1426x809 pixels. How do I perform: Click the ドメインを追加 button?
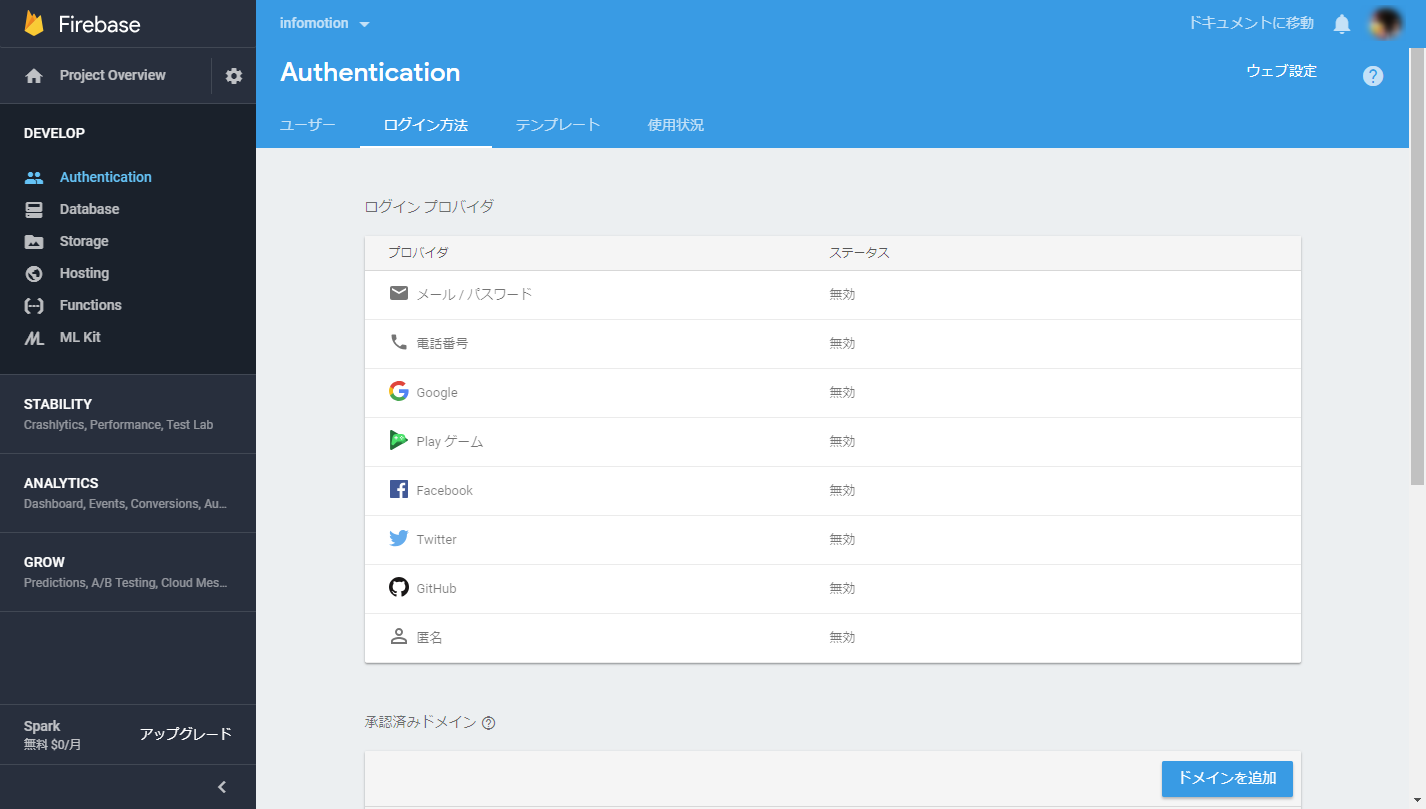pyautogui.click(x=1226, y=779)
